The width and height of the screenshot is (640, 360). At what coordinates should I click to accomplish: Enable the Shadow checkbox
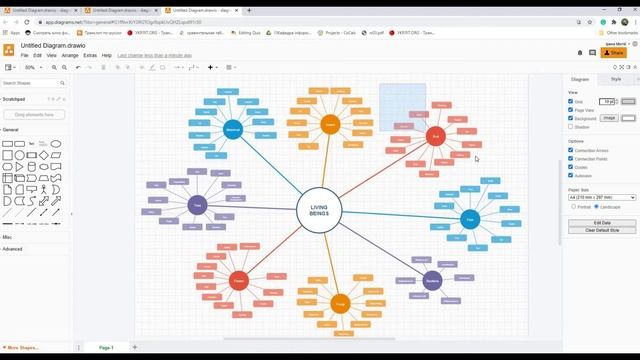pyautogui.click(x=571, y=127)
